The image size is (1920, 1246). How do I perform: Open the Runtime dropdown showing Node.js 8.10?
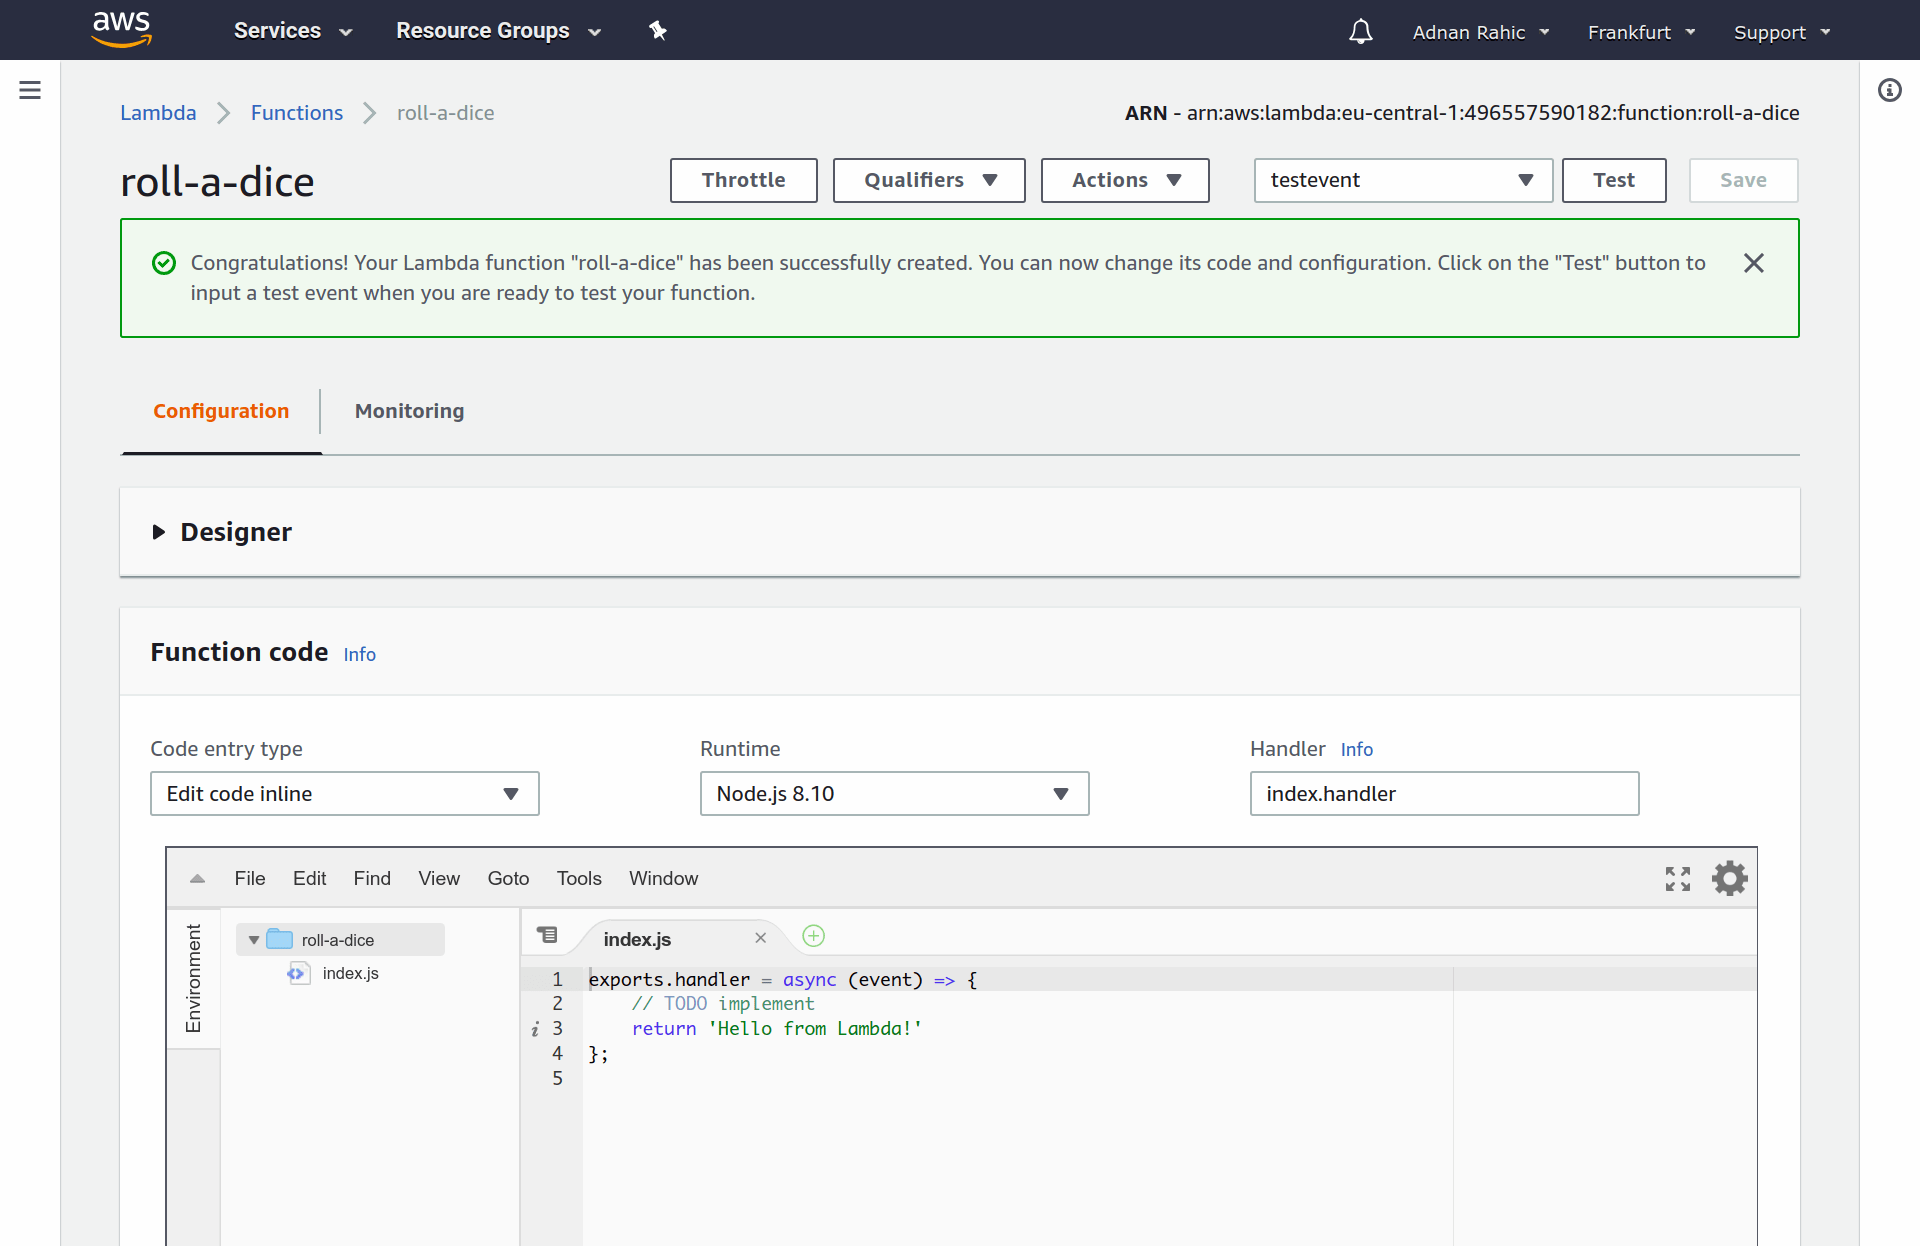point(894,793)
